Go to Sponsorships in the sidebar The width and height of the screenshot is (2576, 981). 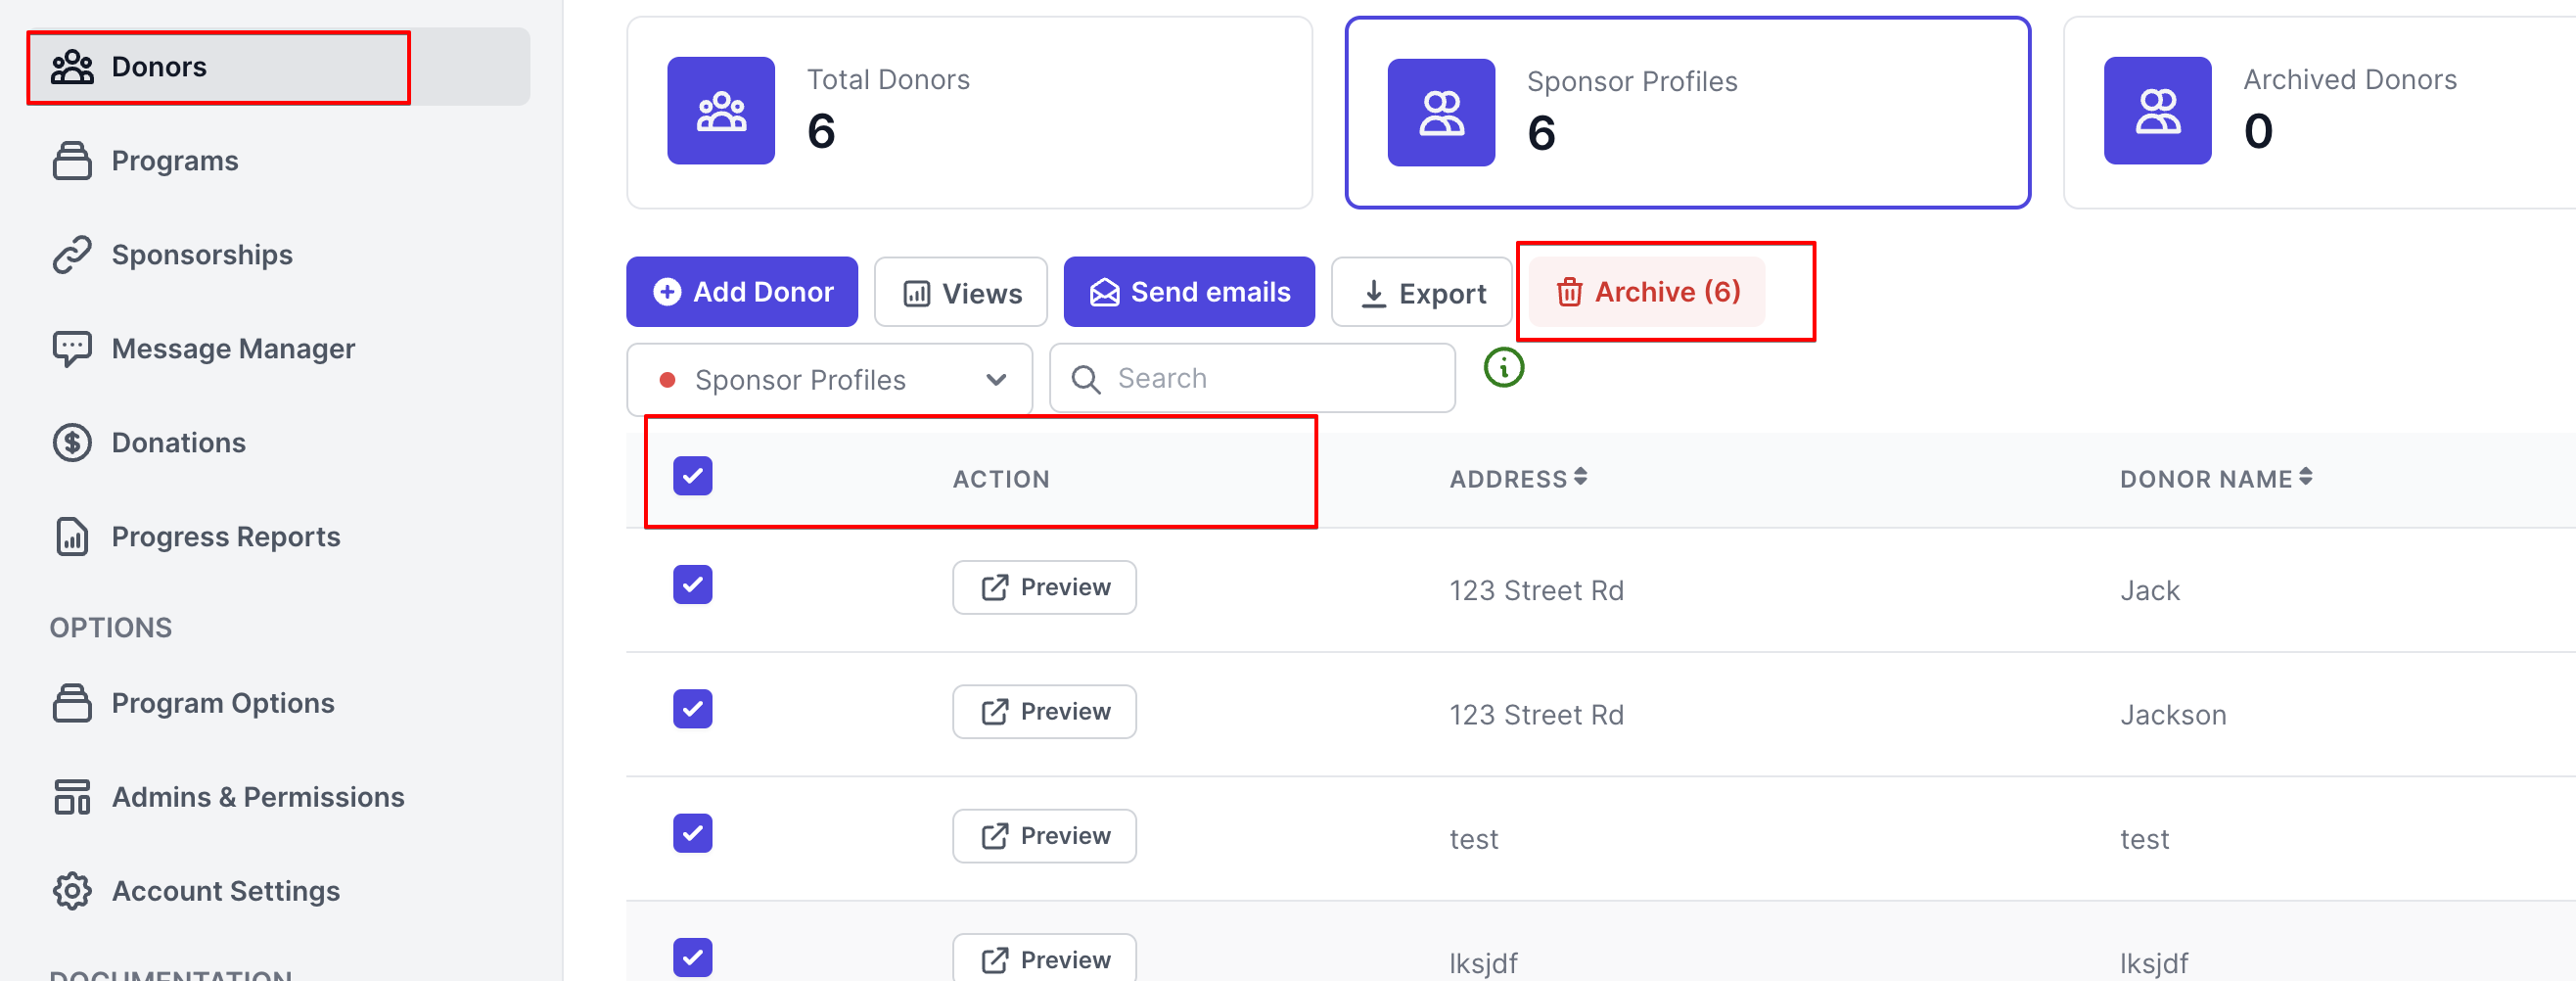[201, 255]
